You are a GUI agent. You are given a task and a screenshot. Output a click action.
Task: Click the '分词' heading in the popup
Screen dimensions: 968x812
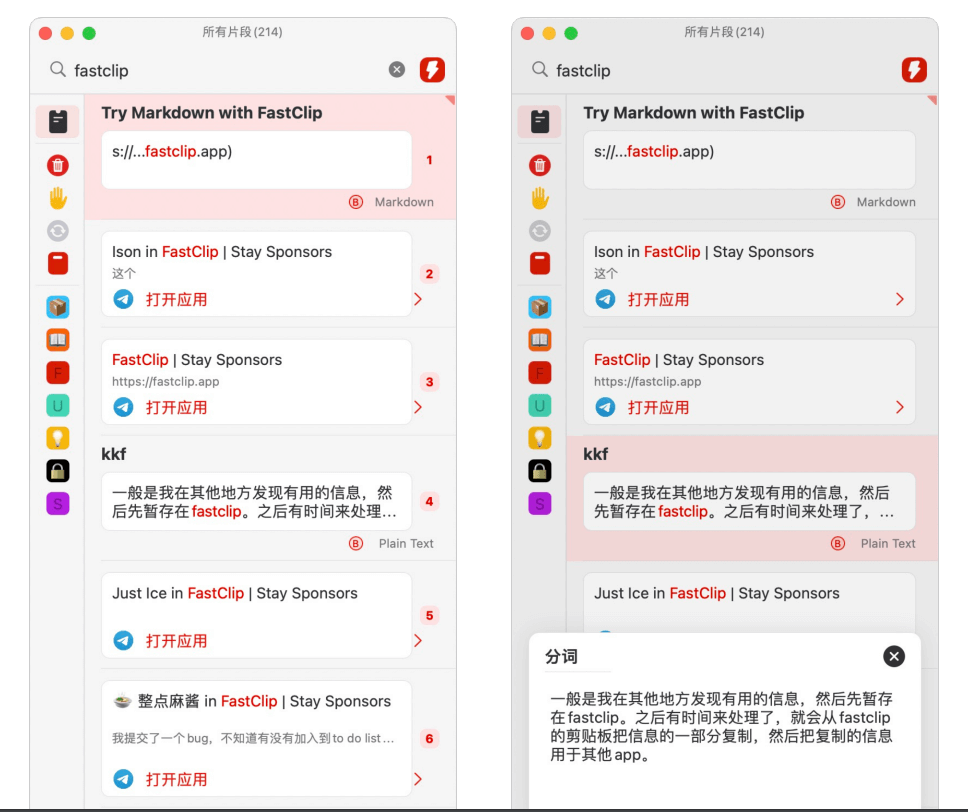pos(561,656)
